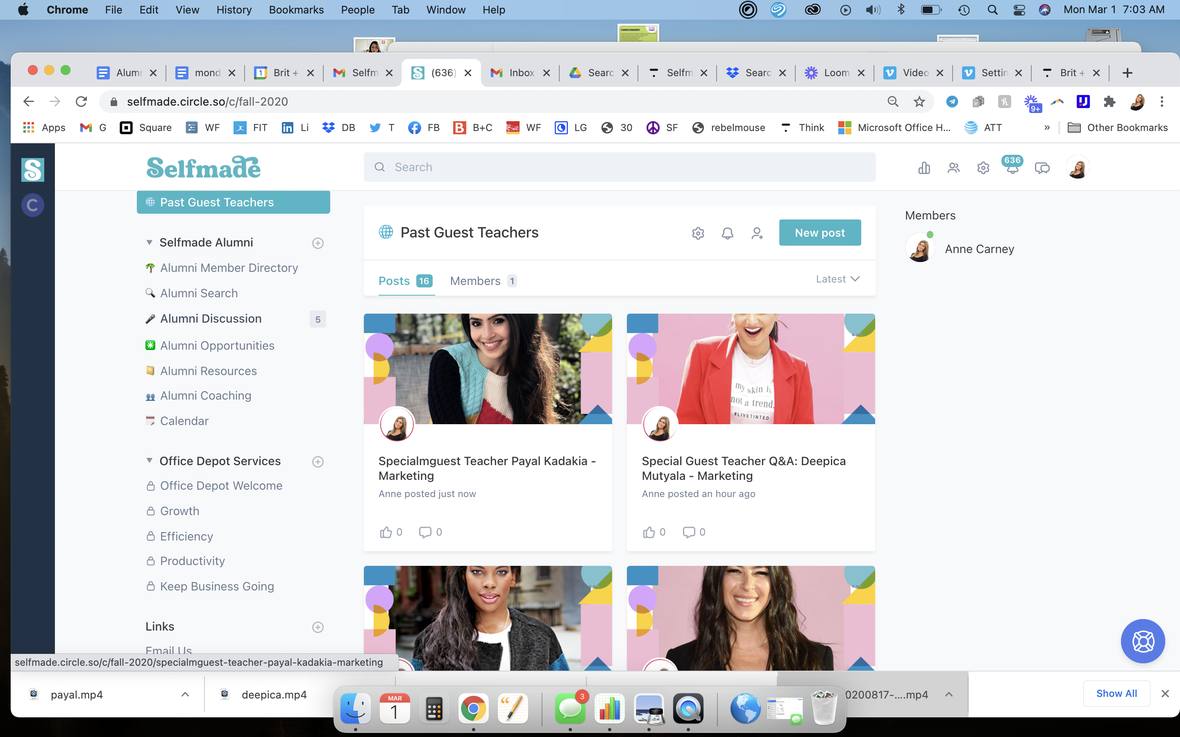
Task: Add a new link with plus icon
Action: coord(318,627)
